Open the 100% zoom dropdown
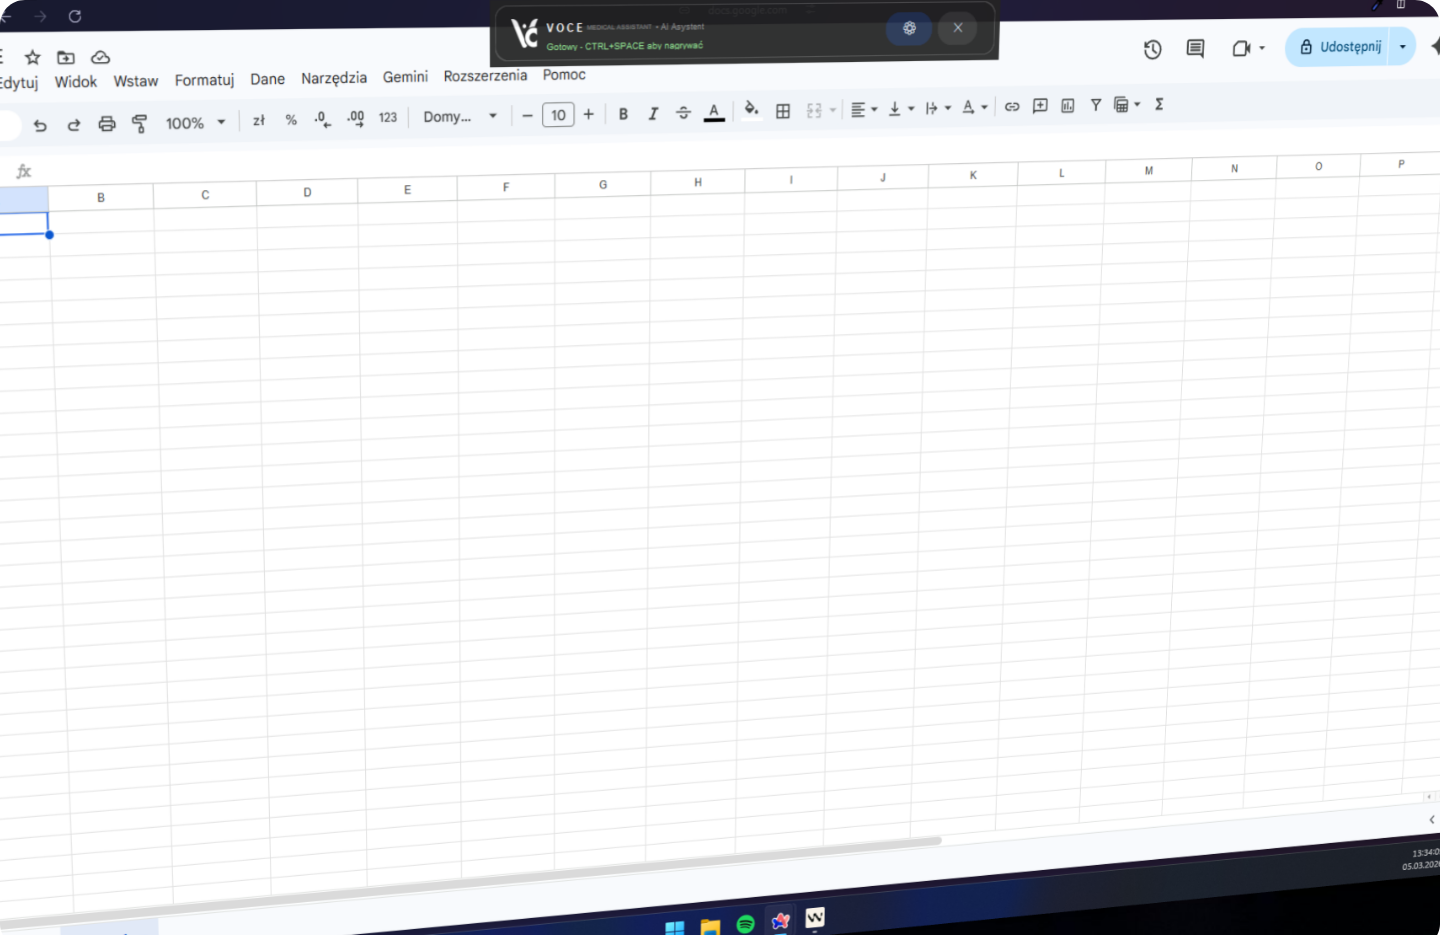Viewport: 1440px width, 935px height. 195,123
